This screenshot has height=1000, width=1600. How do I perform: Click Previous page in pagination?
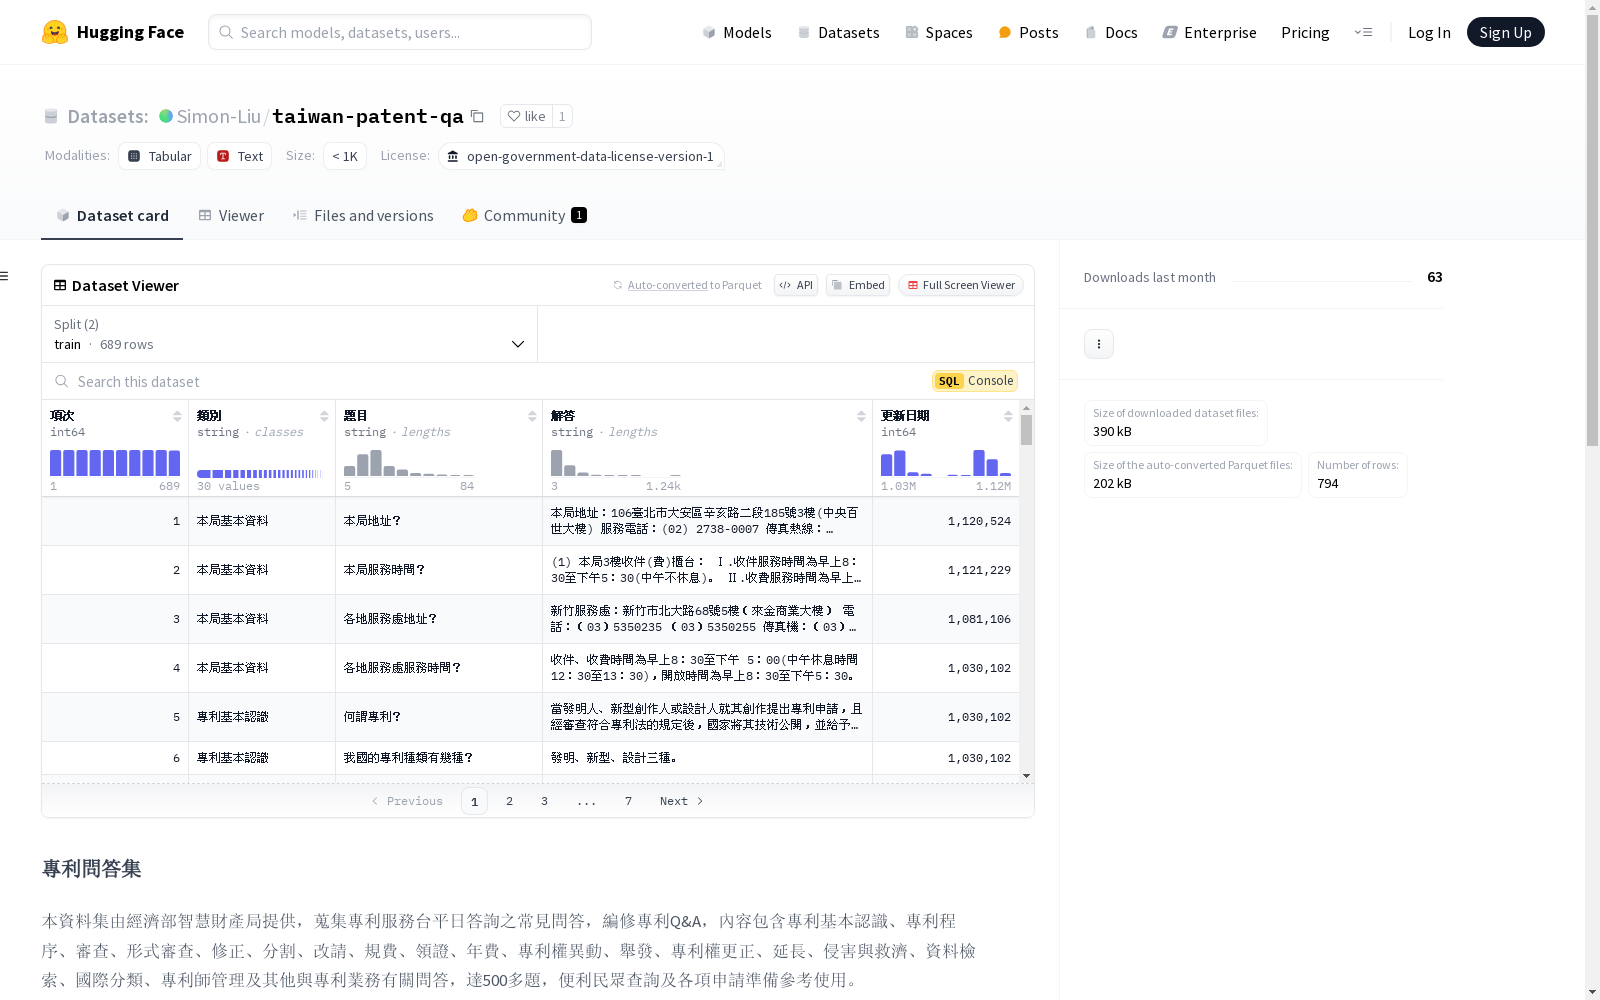[407, 801]
